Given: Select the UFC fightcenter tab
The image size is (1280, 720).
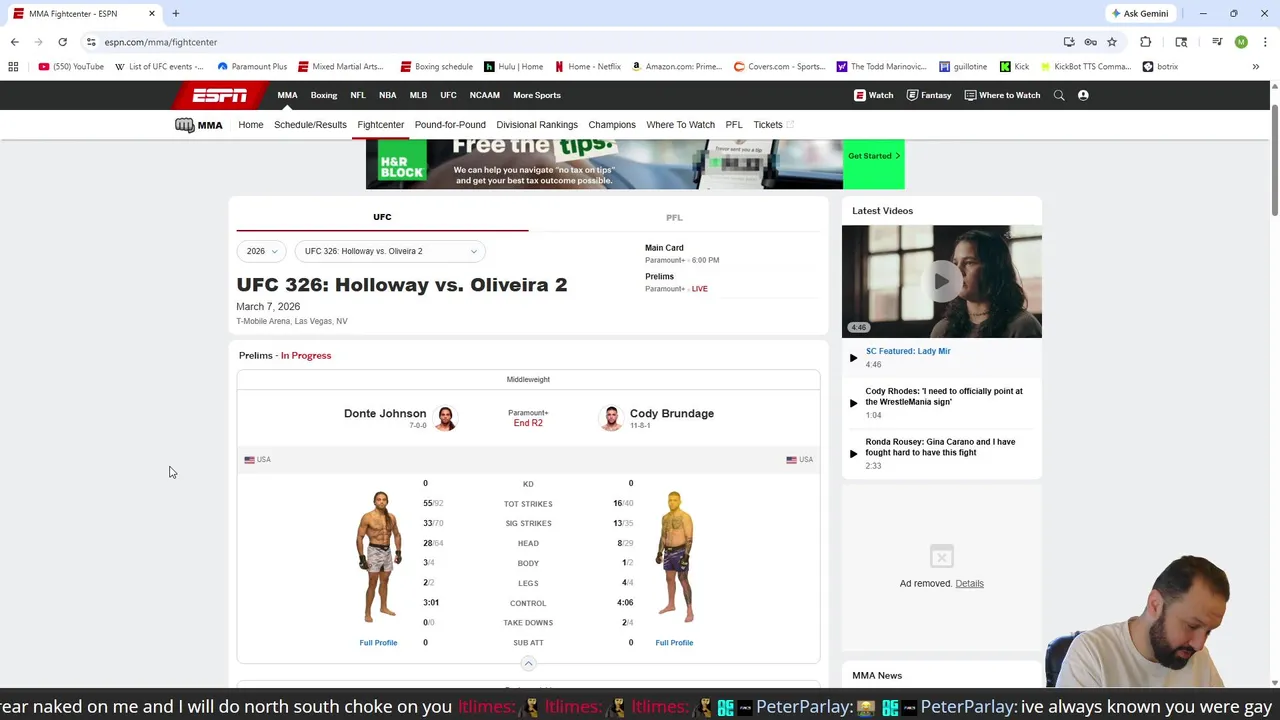Looking at the screenshot, I should [382, 217].
